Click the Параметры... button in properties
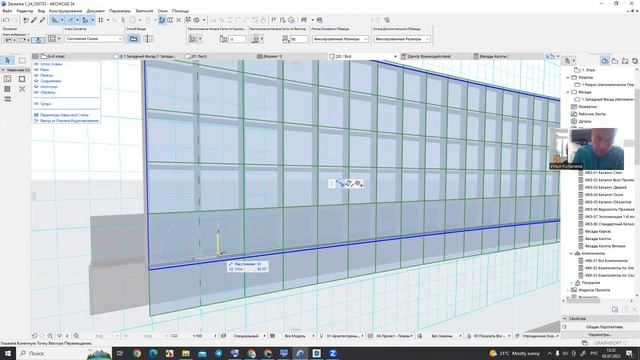 coord(600,335)
